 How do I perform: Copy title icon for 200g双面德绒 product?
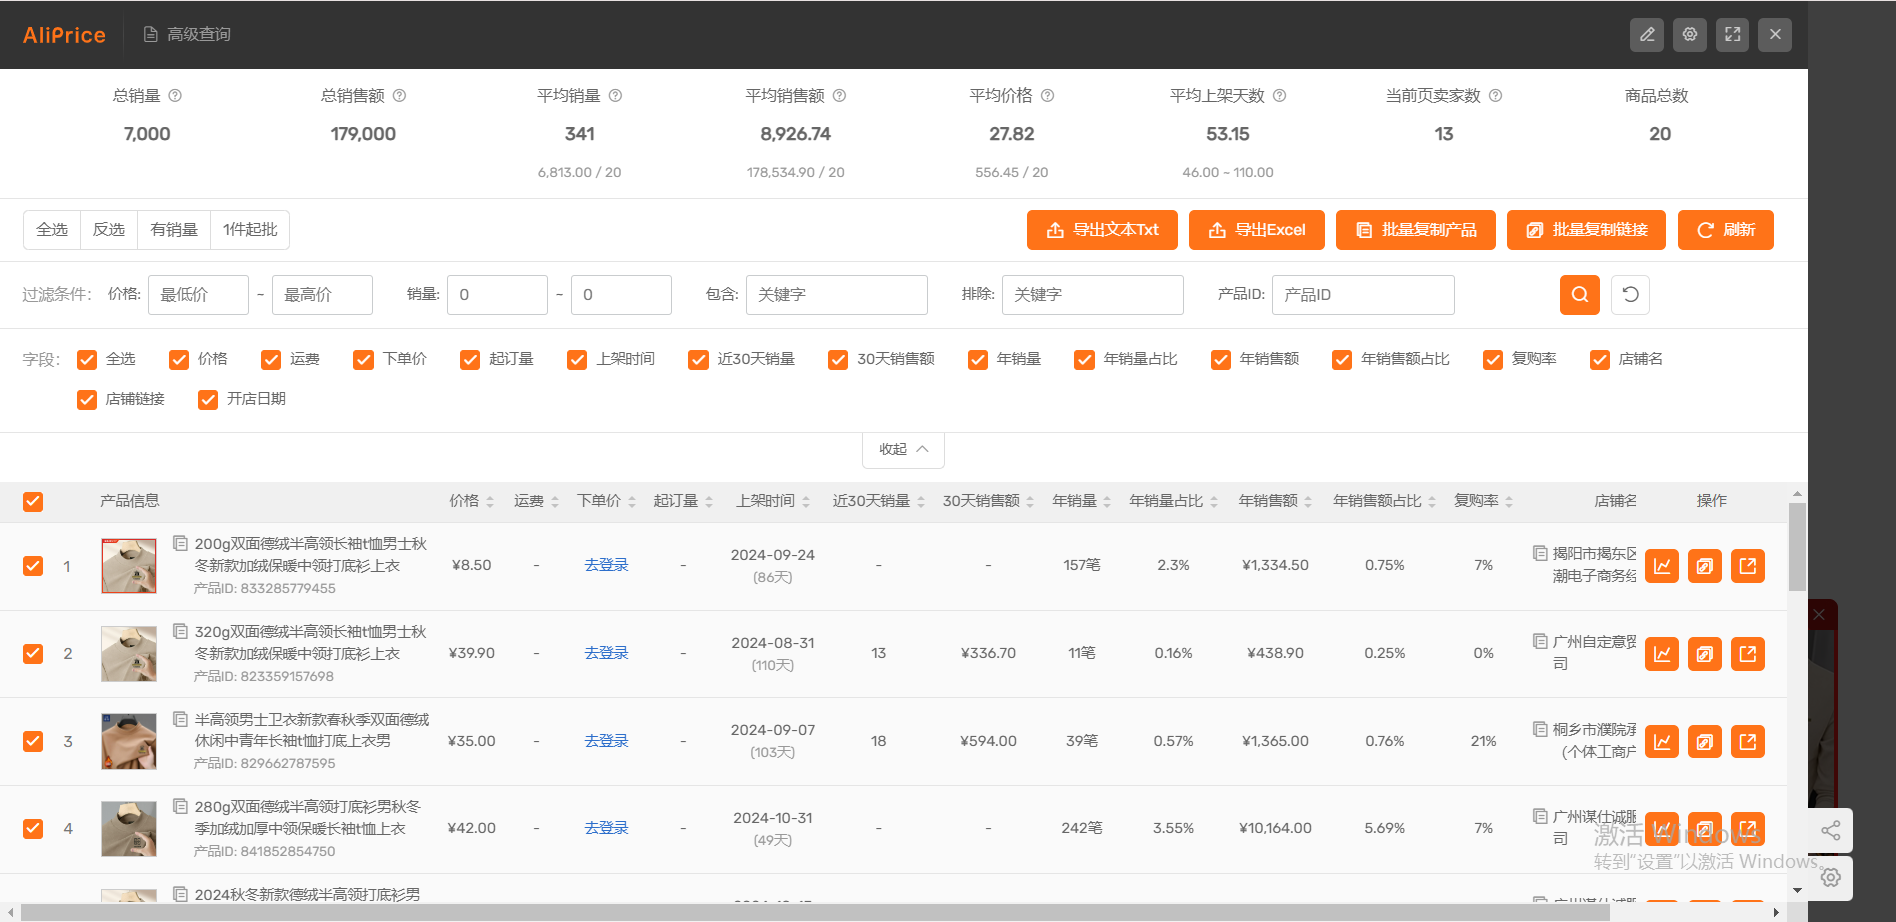[181, 543]
